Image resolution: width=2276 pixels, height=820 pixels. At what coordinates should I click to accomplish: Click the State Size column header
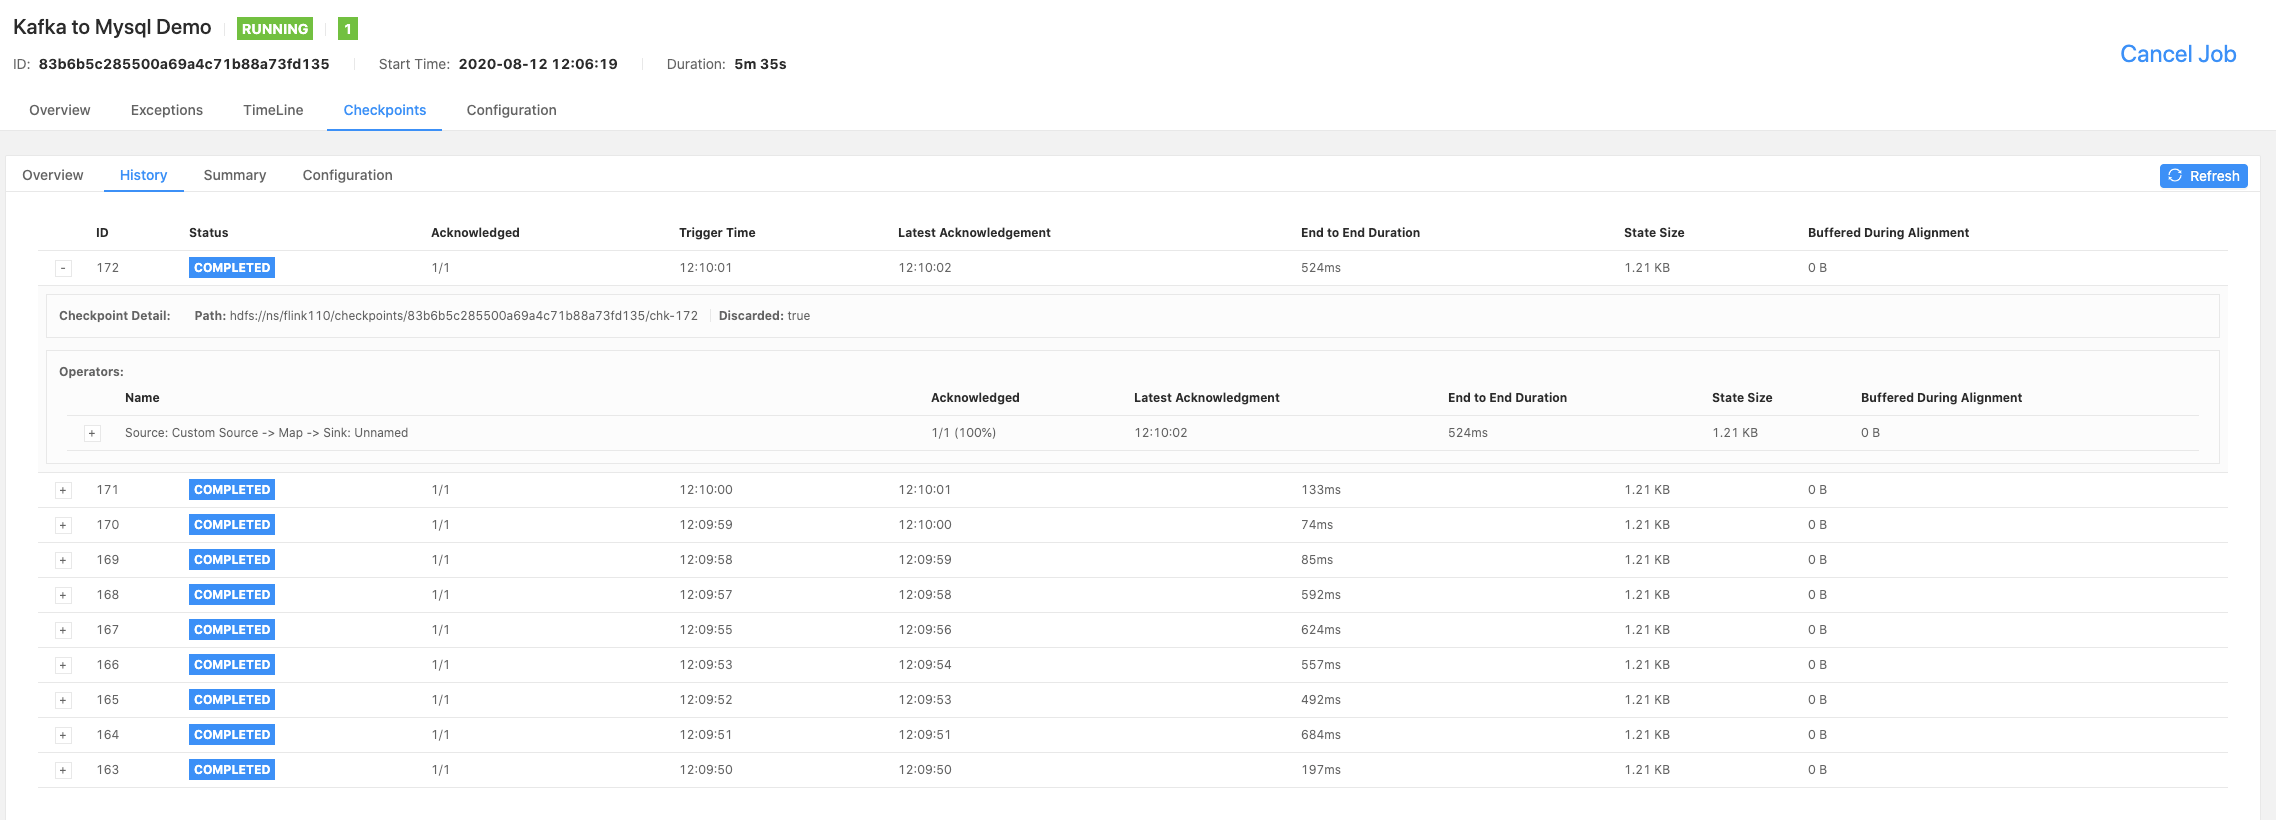[1654, 233]
